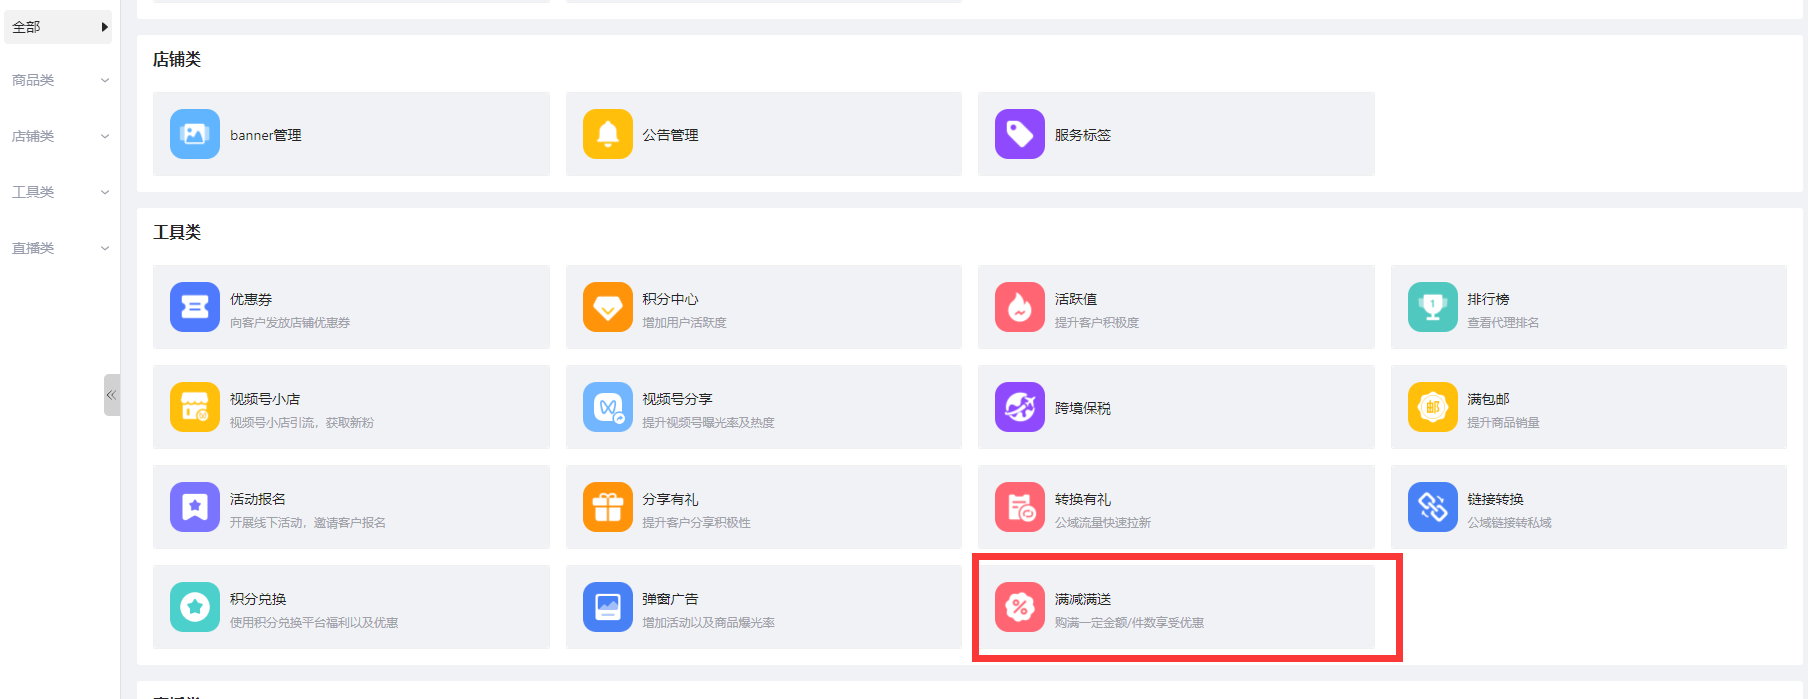Open the 分享有礼 gift box icon
The height and width of the screenshot is (699, 1808).
coord(607,507)
